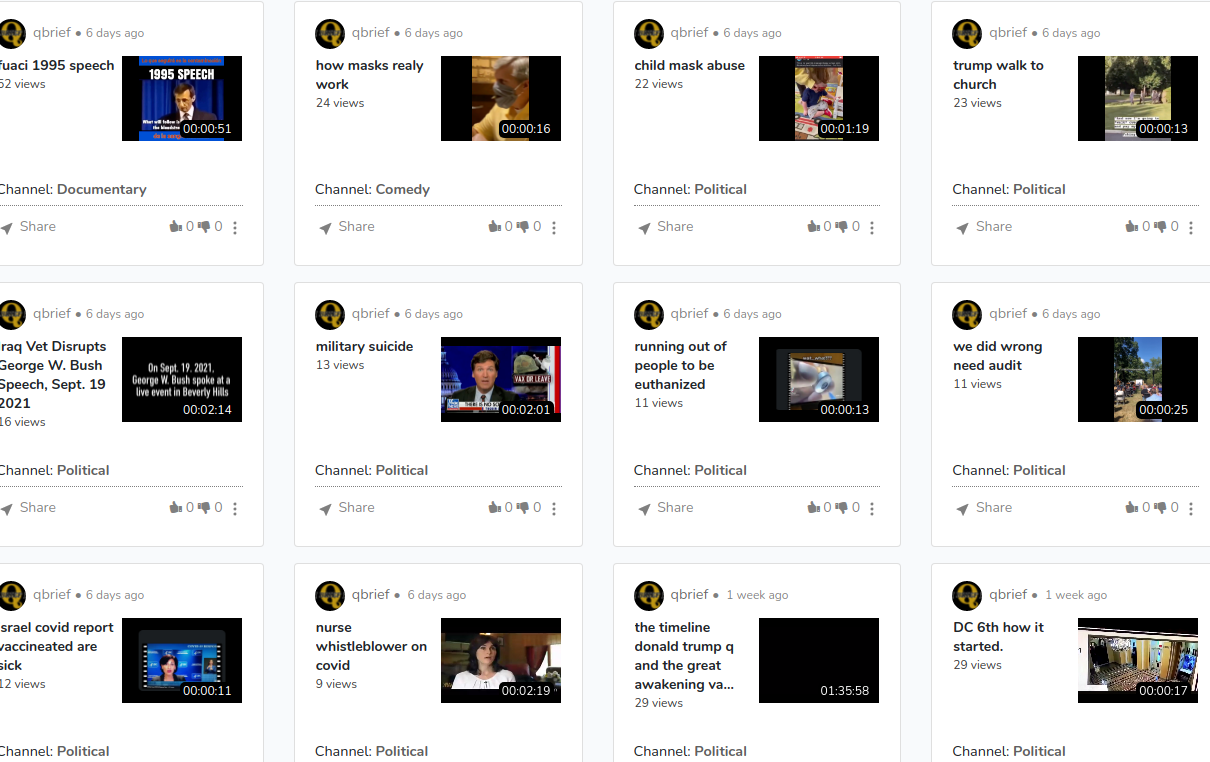Share the 'we did wrong need audit' video
Viewport: 1210px width, 762px height.
984,508
